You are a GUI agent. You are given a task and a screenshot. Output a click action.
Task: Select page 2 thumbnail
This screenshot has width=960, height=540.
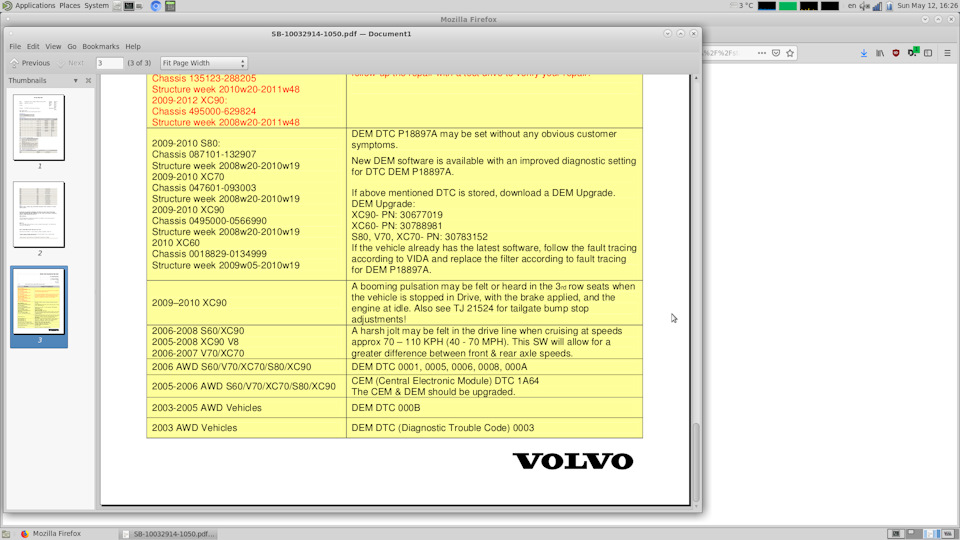tap(39, 214)
